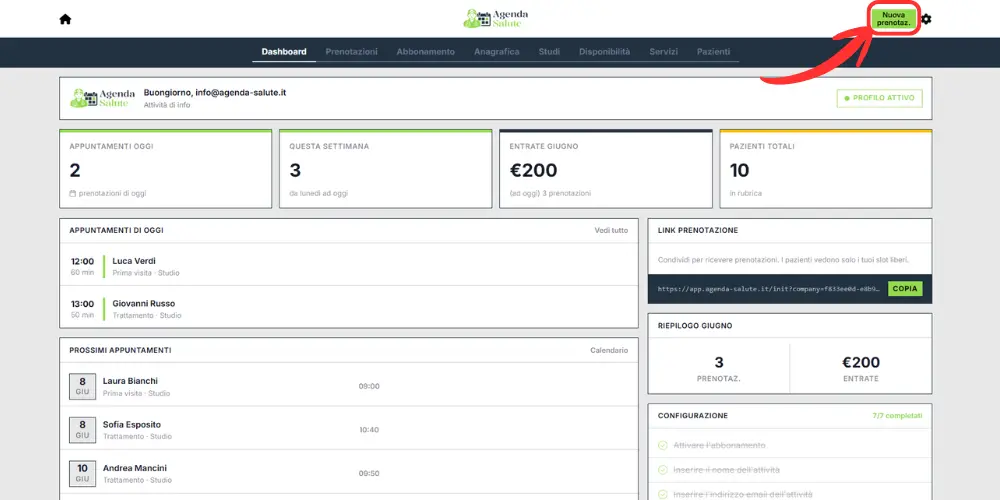Open the Pazienti totali card
Viewport: 1000px width, 500px height.
826,169
